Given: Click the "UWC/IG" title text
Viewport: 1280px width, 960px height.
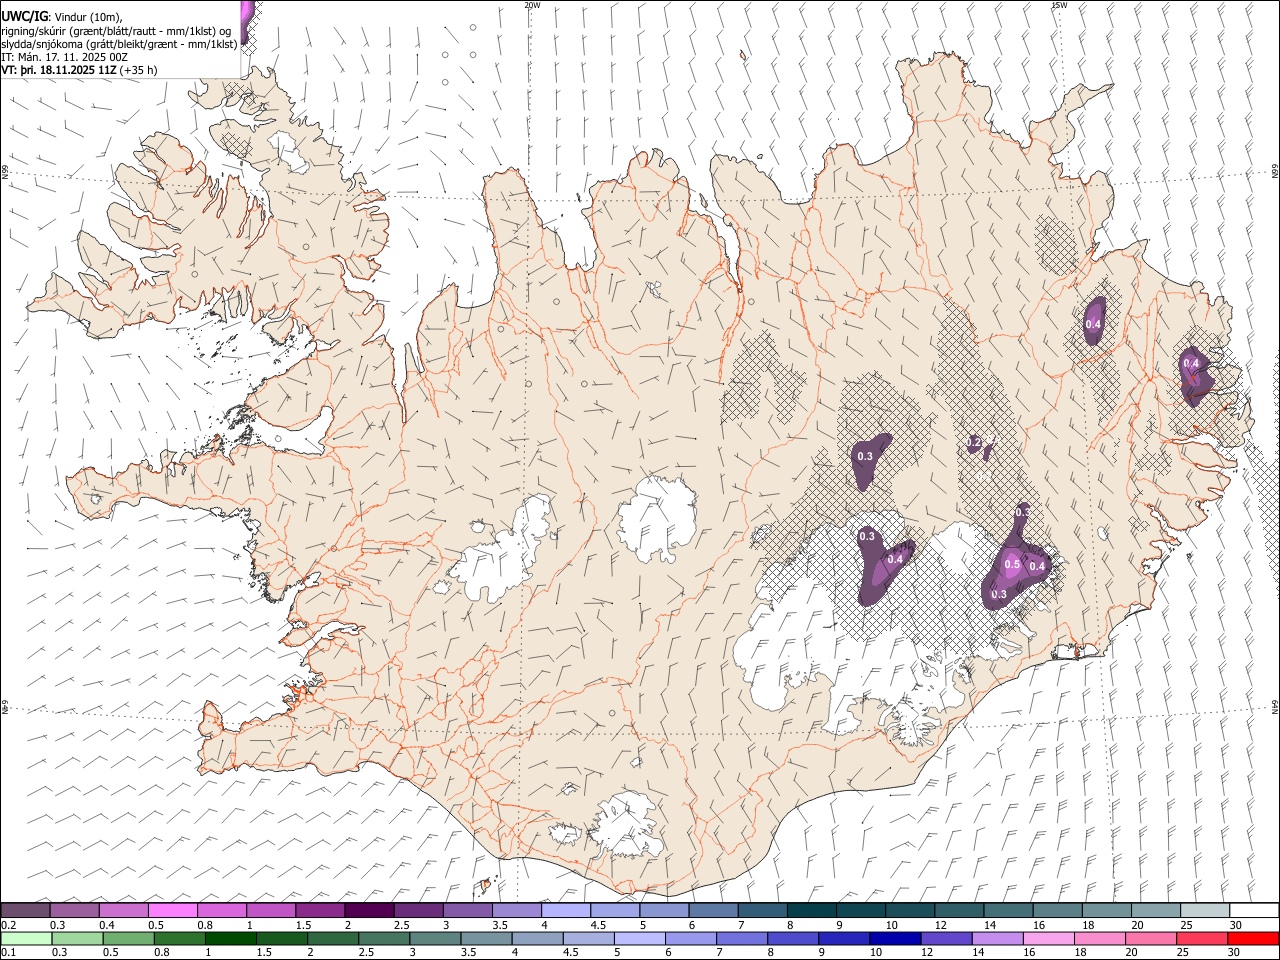Looking at the screenshot, I should [x=24, y=16].
